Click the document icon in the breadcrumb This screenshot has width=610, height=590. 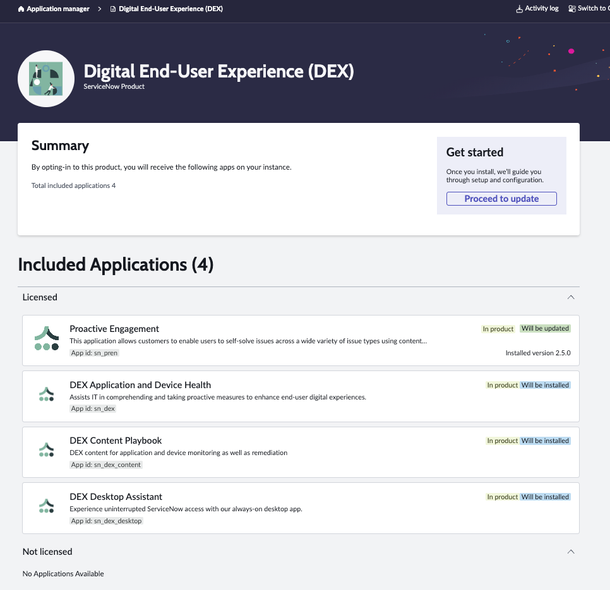coord(113,8)
